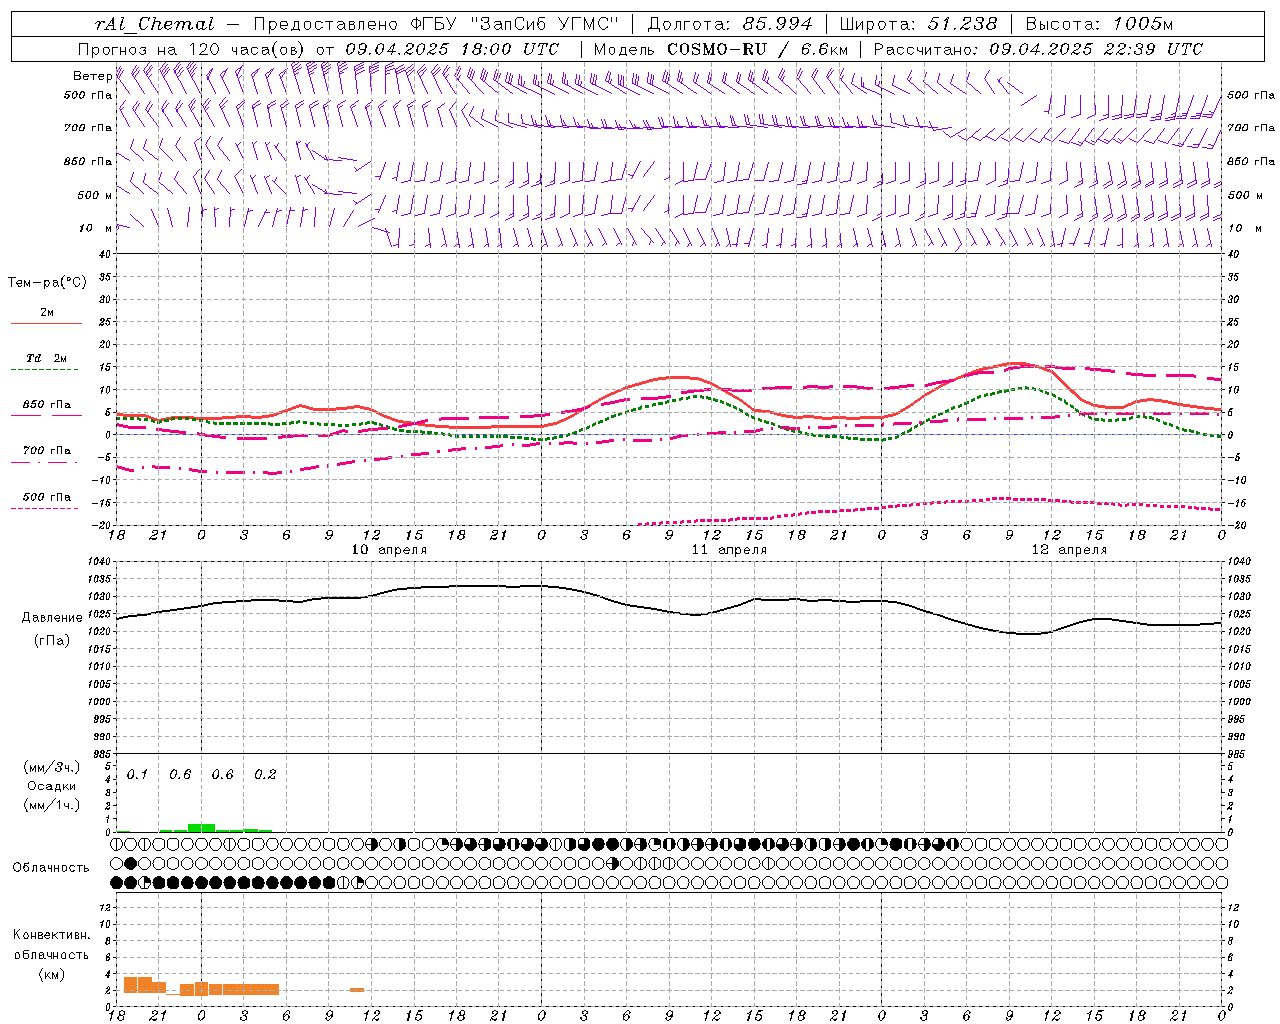Click the Рассчитано: 09.04.2025 22:39 UTC text
1280x1024 pixels.
1038,49
